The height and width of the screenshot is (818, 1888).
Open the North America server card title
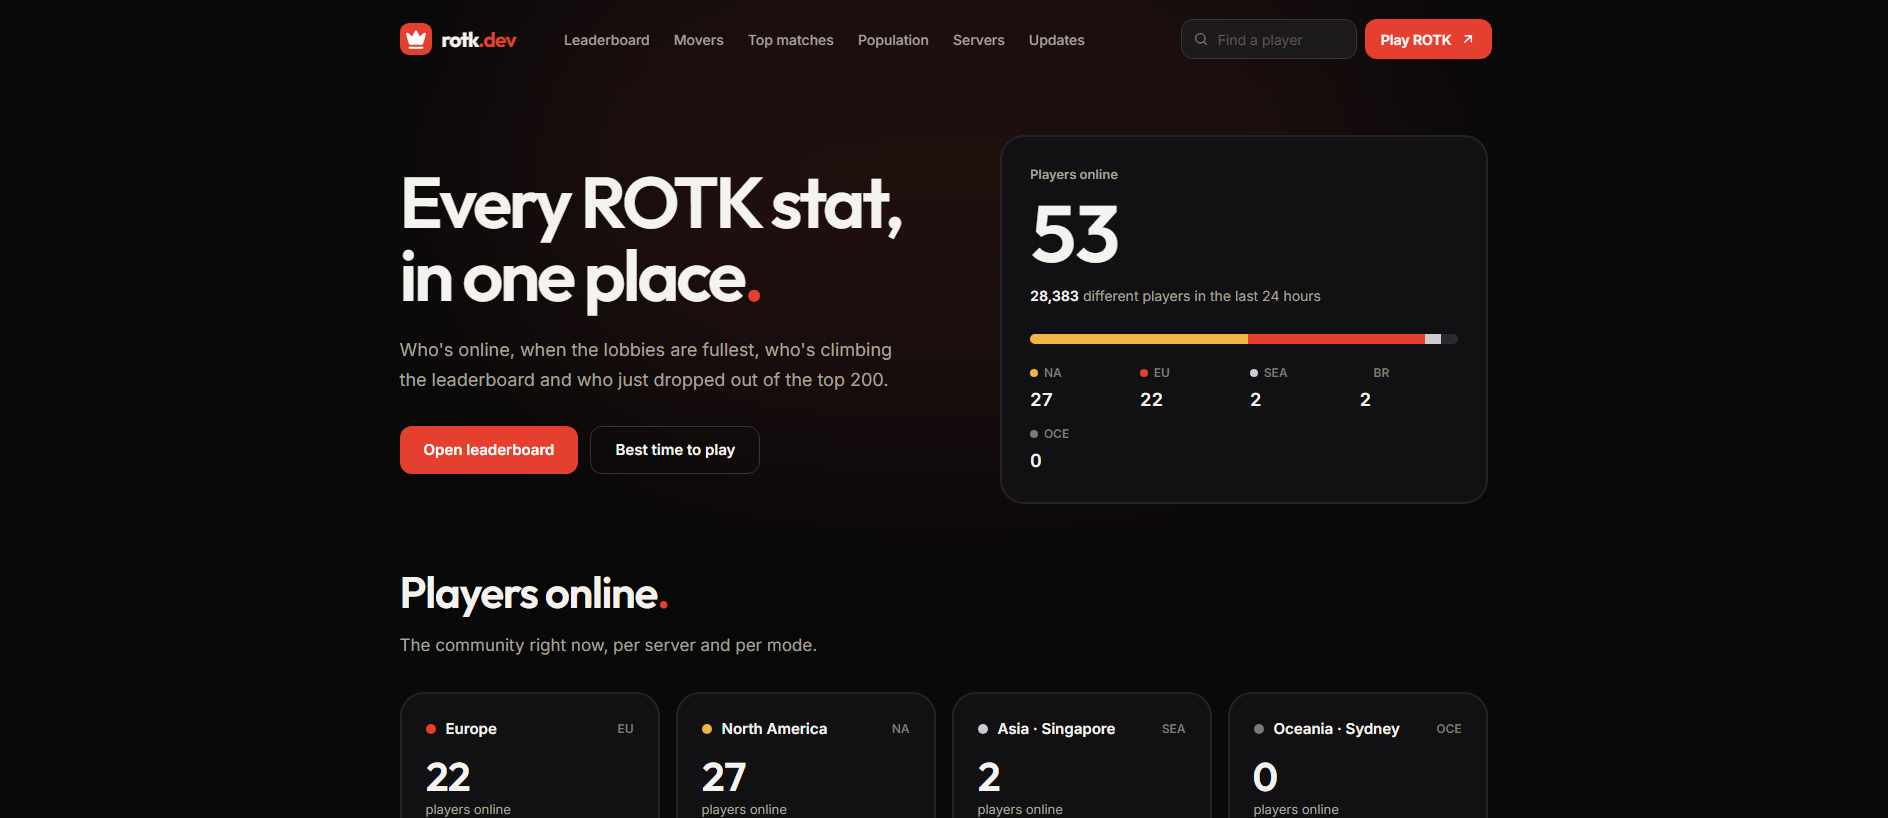coord(774,729)
